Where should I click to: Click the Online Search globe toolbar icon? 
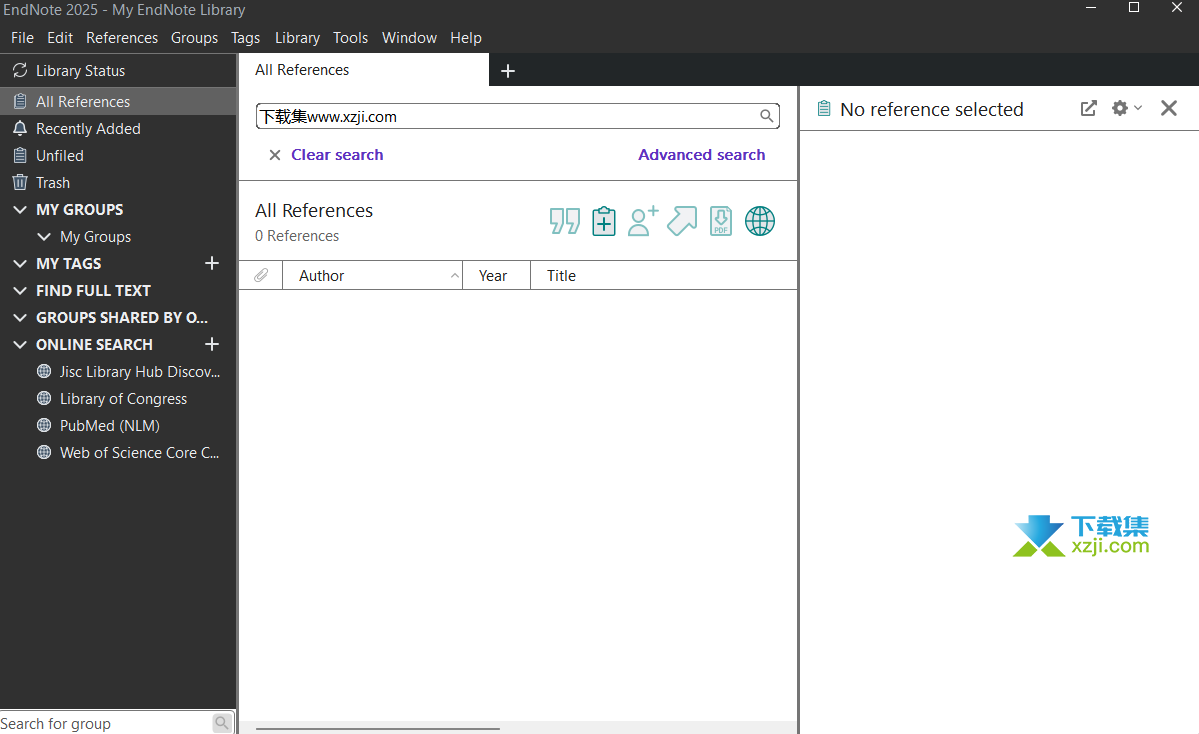point(760,221)
